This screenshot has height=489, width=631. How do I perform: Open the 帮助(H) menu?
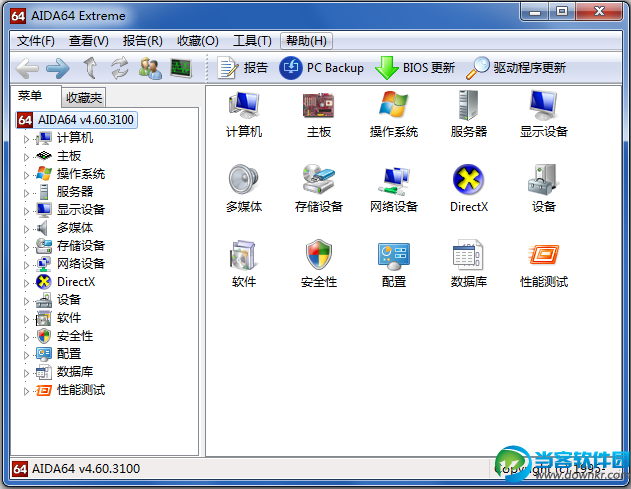click(306, 41)
